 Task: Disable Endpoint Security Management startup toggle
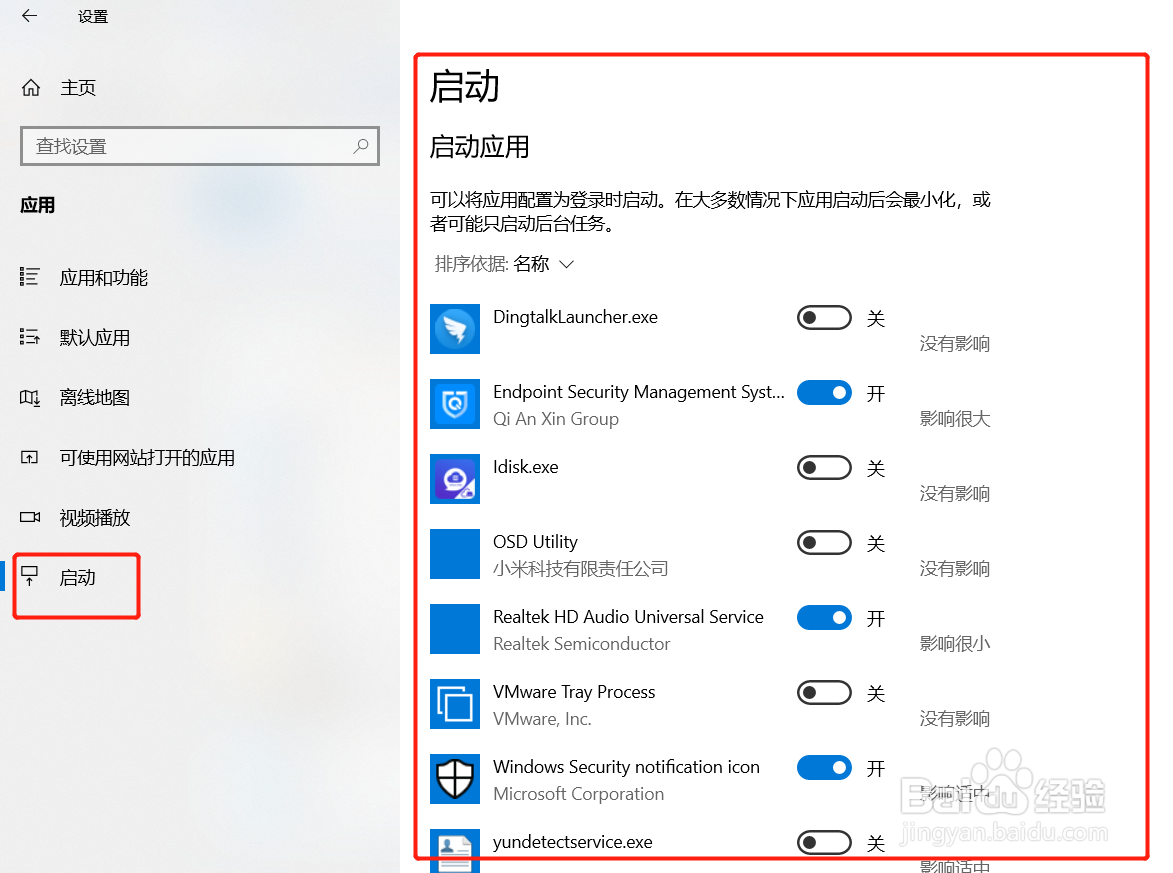coord(824,393)
